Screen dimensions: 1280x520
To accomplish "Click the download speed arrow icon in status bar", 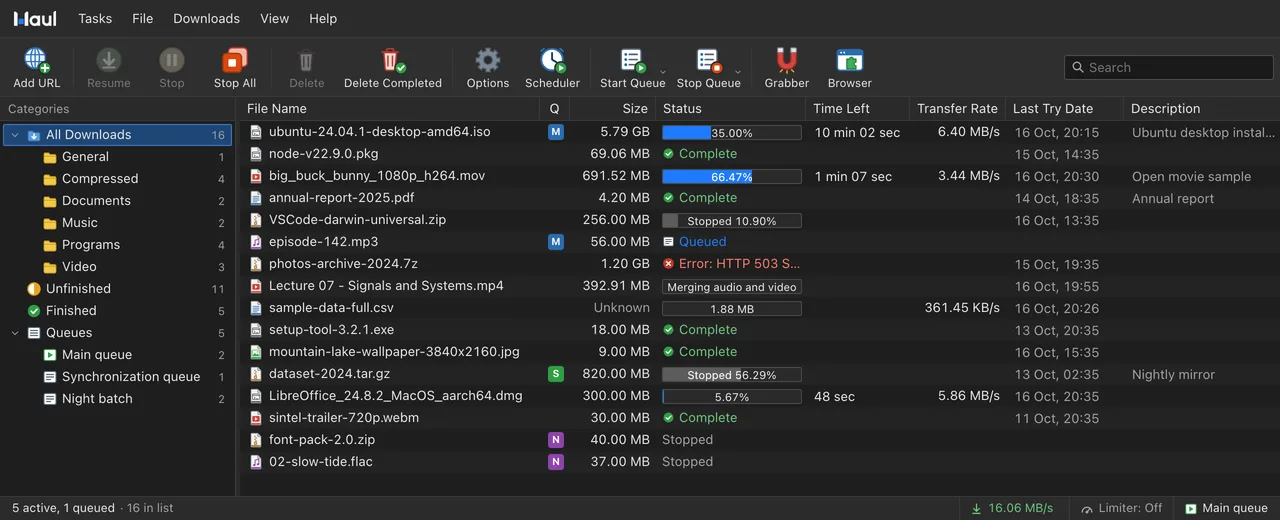I will click(976, 509).
